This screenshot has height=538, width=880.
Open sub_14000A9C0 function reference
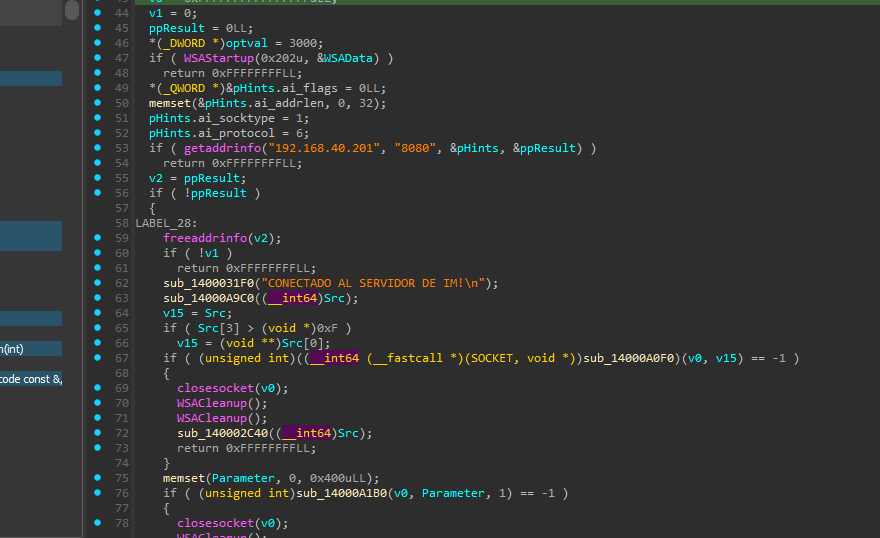click(209, 298)
